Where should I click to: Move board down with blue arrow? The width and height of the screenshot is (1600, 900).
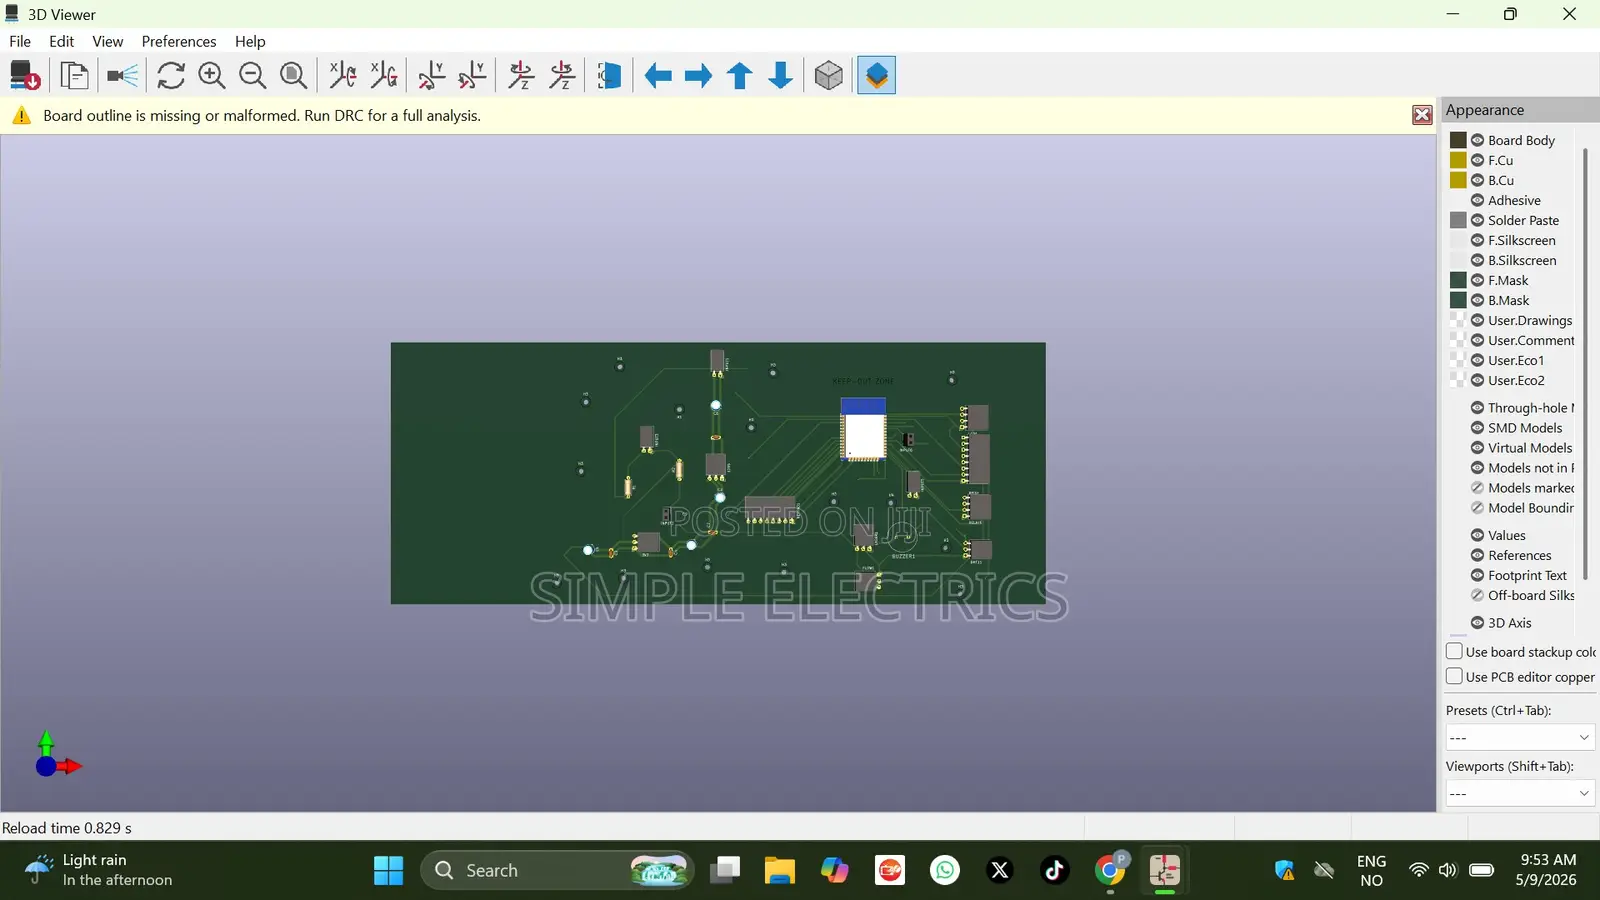(781, 76)
